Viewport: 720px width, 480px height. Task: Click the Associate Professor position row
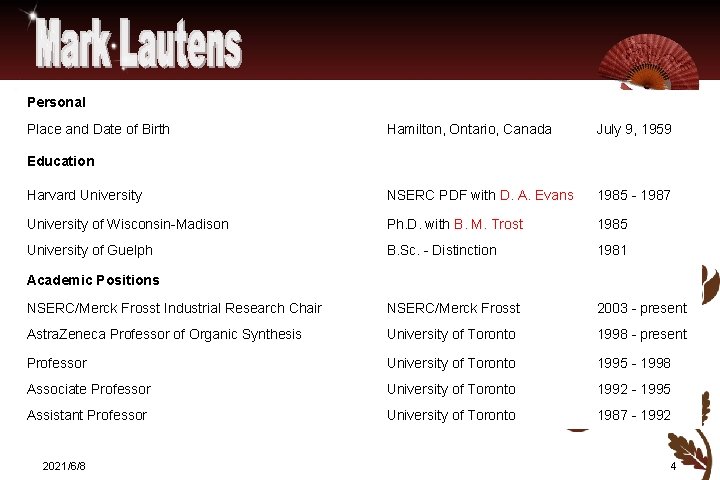[x=89, y=389]
